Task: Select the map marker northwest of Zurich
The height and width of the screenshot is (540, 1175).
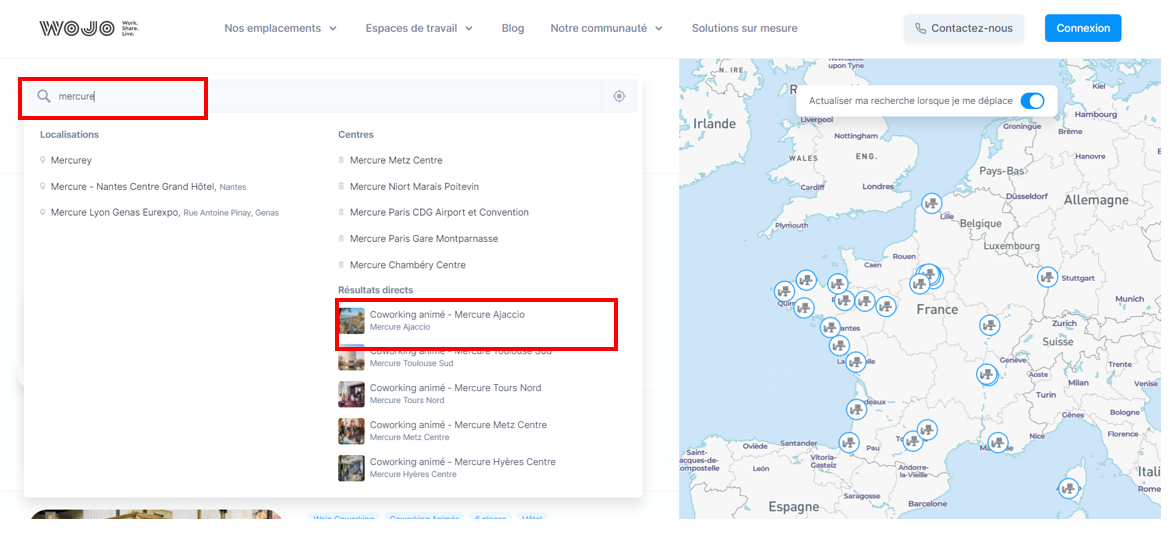Action: 990,326
